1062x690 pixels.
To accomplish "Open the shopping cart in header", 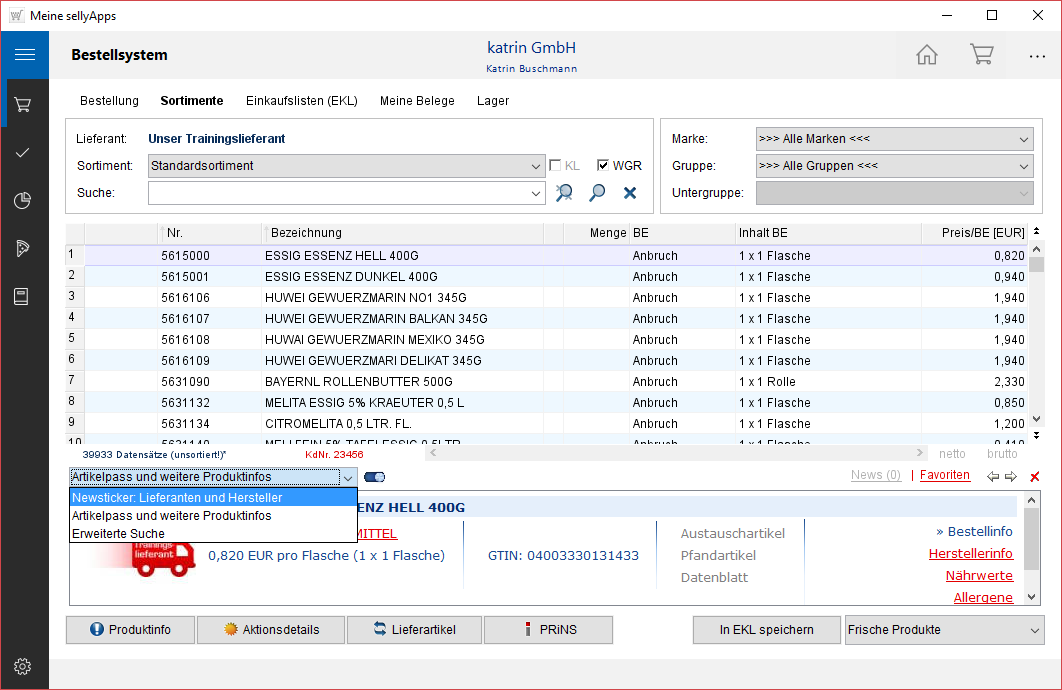I will tap(981, 55).
